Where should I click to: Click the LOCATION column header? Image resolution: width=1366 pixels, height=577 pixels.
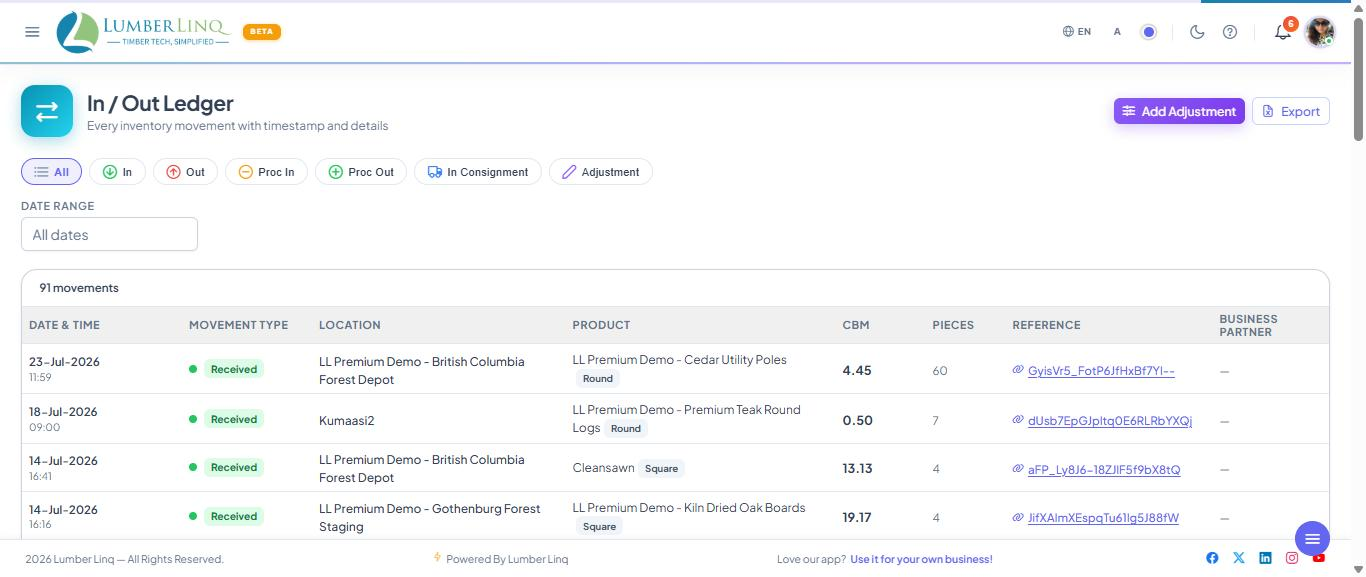pyautogui.click(x=349, y=325)
